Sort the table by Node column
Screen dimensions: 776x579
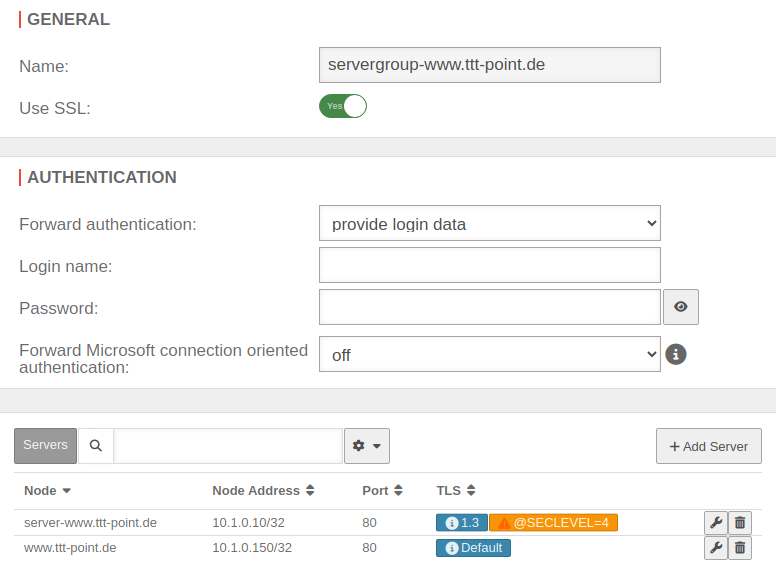[x=48, y=491]
